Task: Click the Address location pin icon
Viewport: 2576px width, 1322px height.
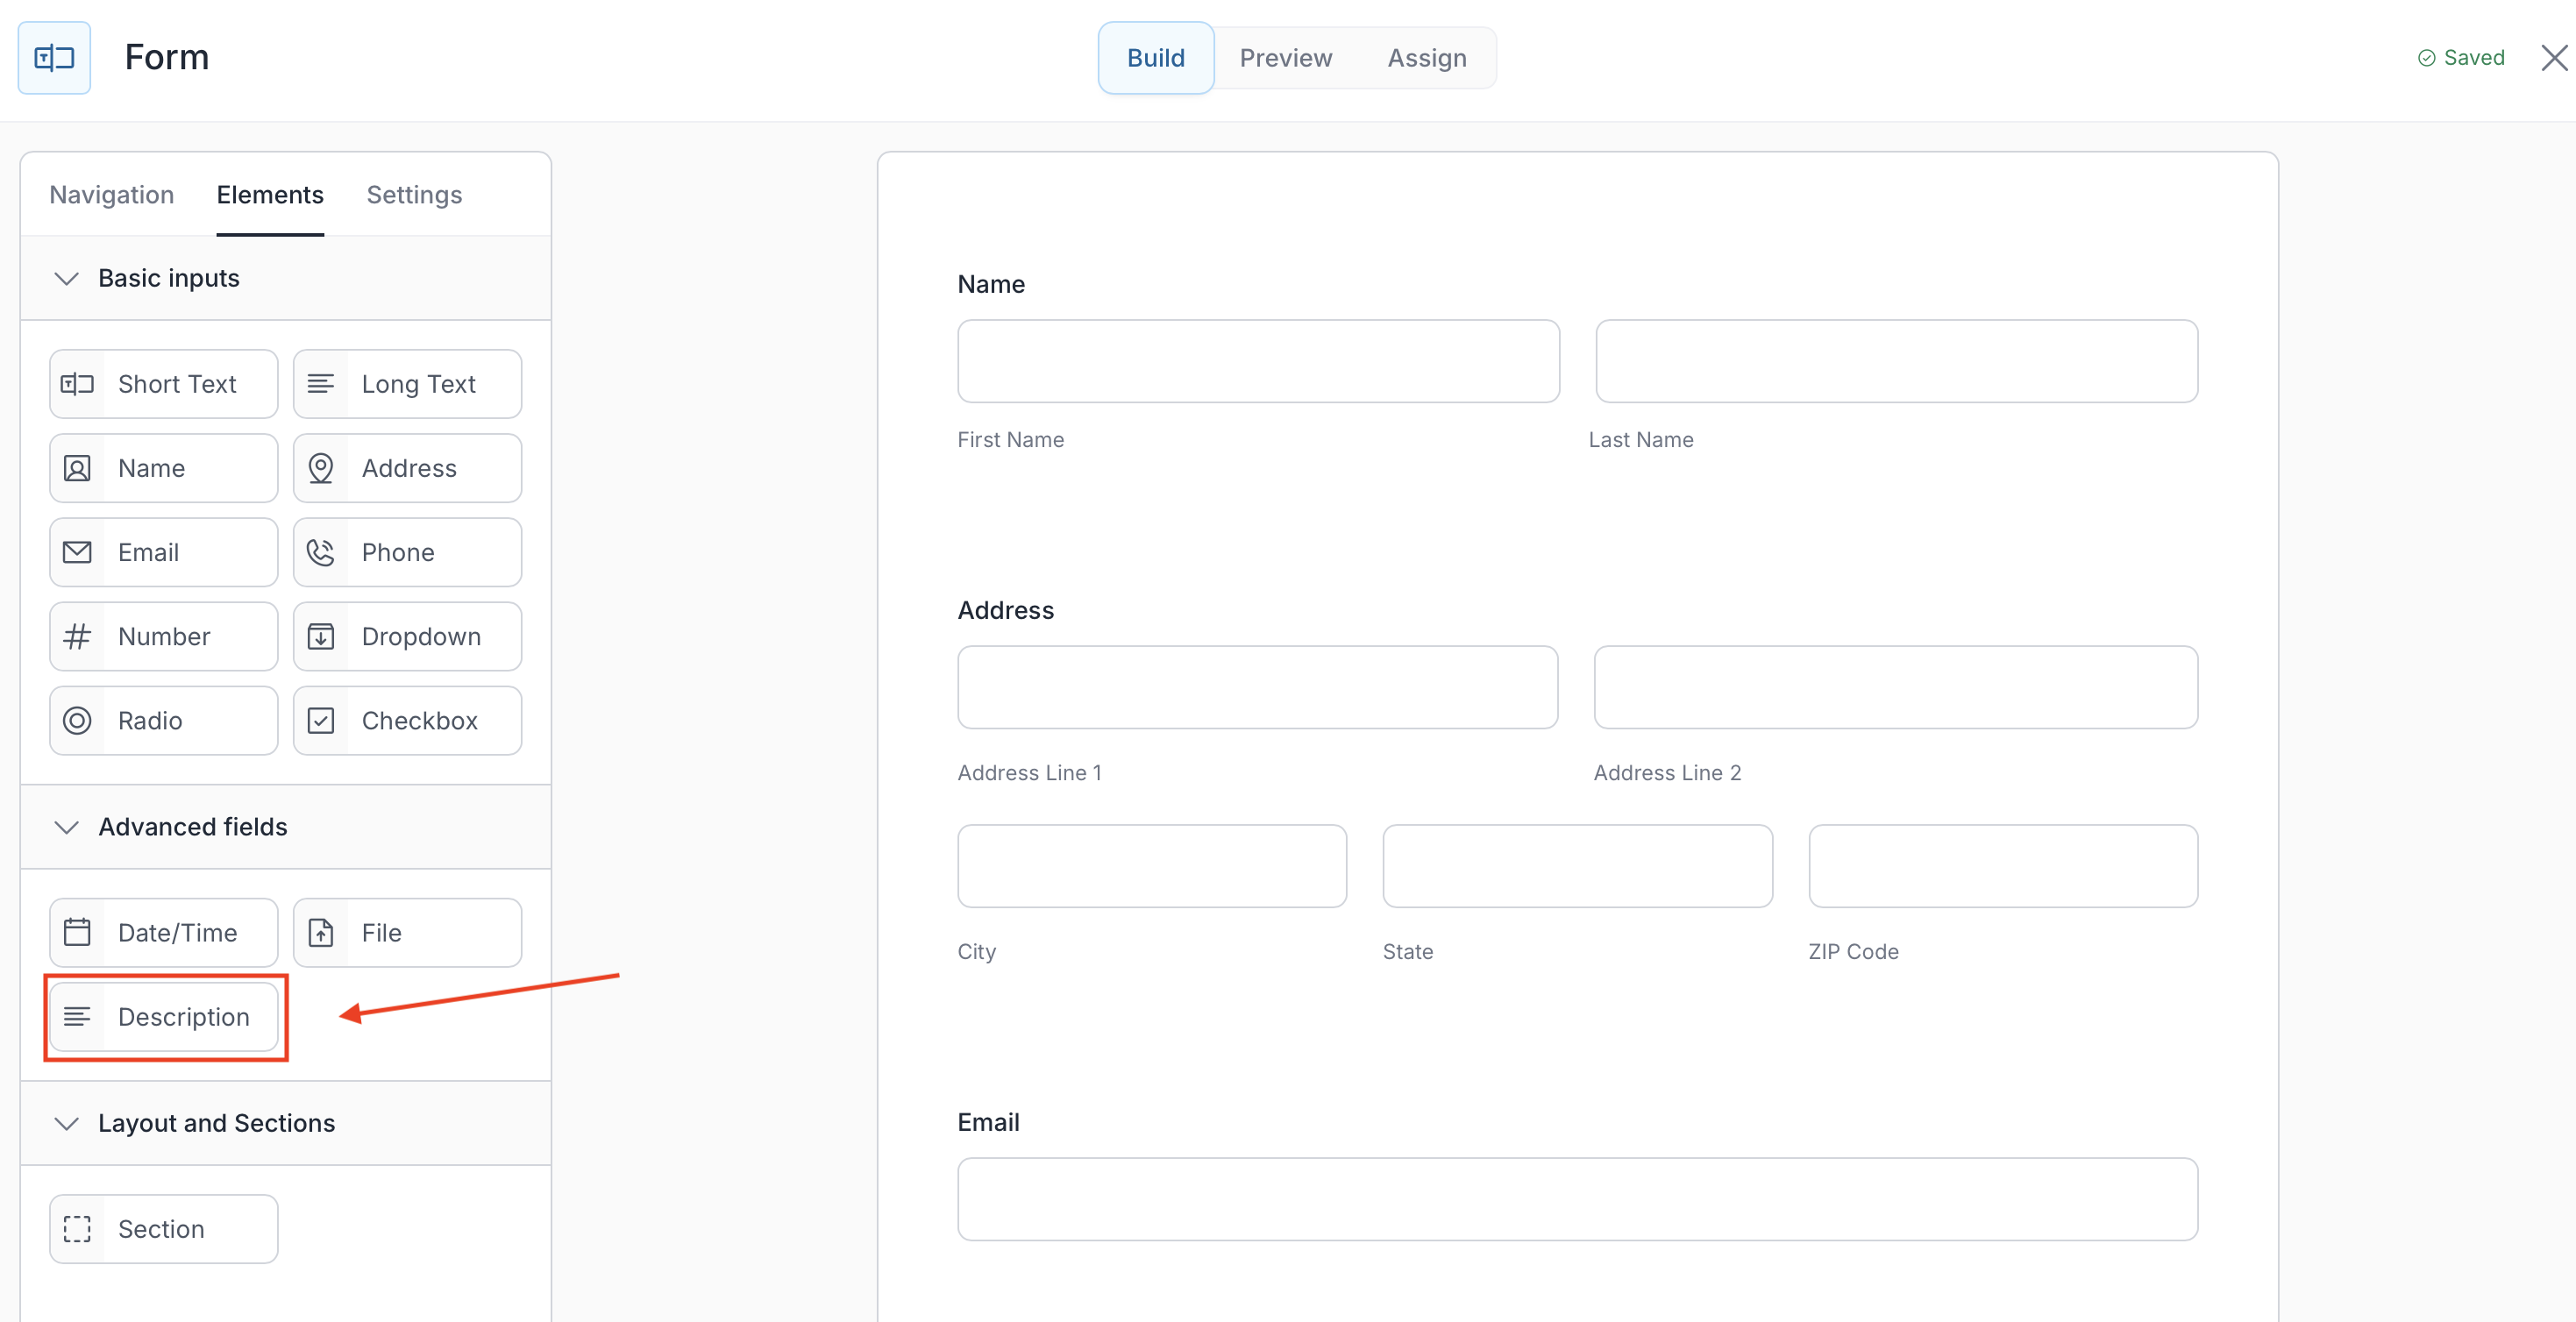Action: click(x=321, y=468)
